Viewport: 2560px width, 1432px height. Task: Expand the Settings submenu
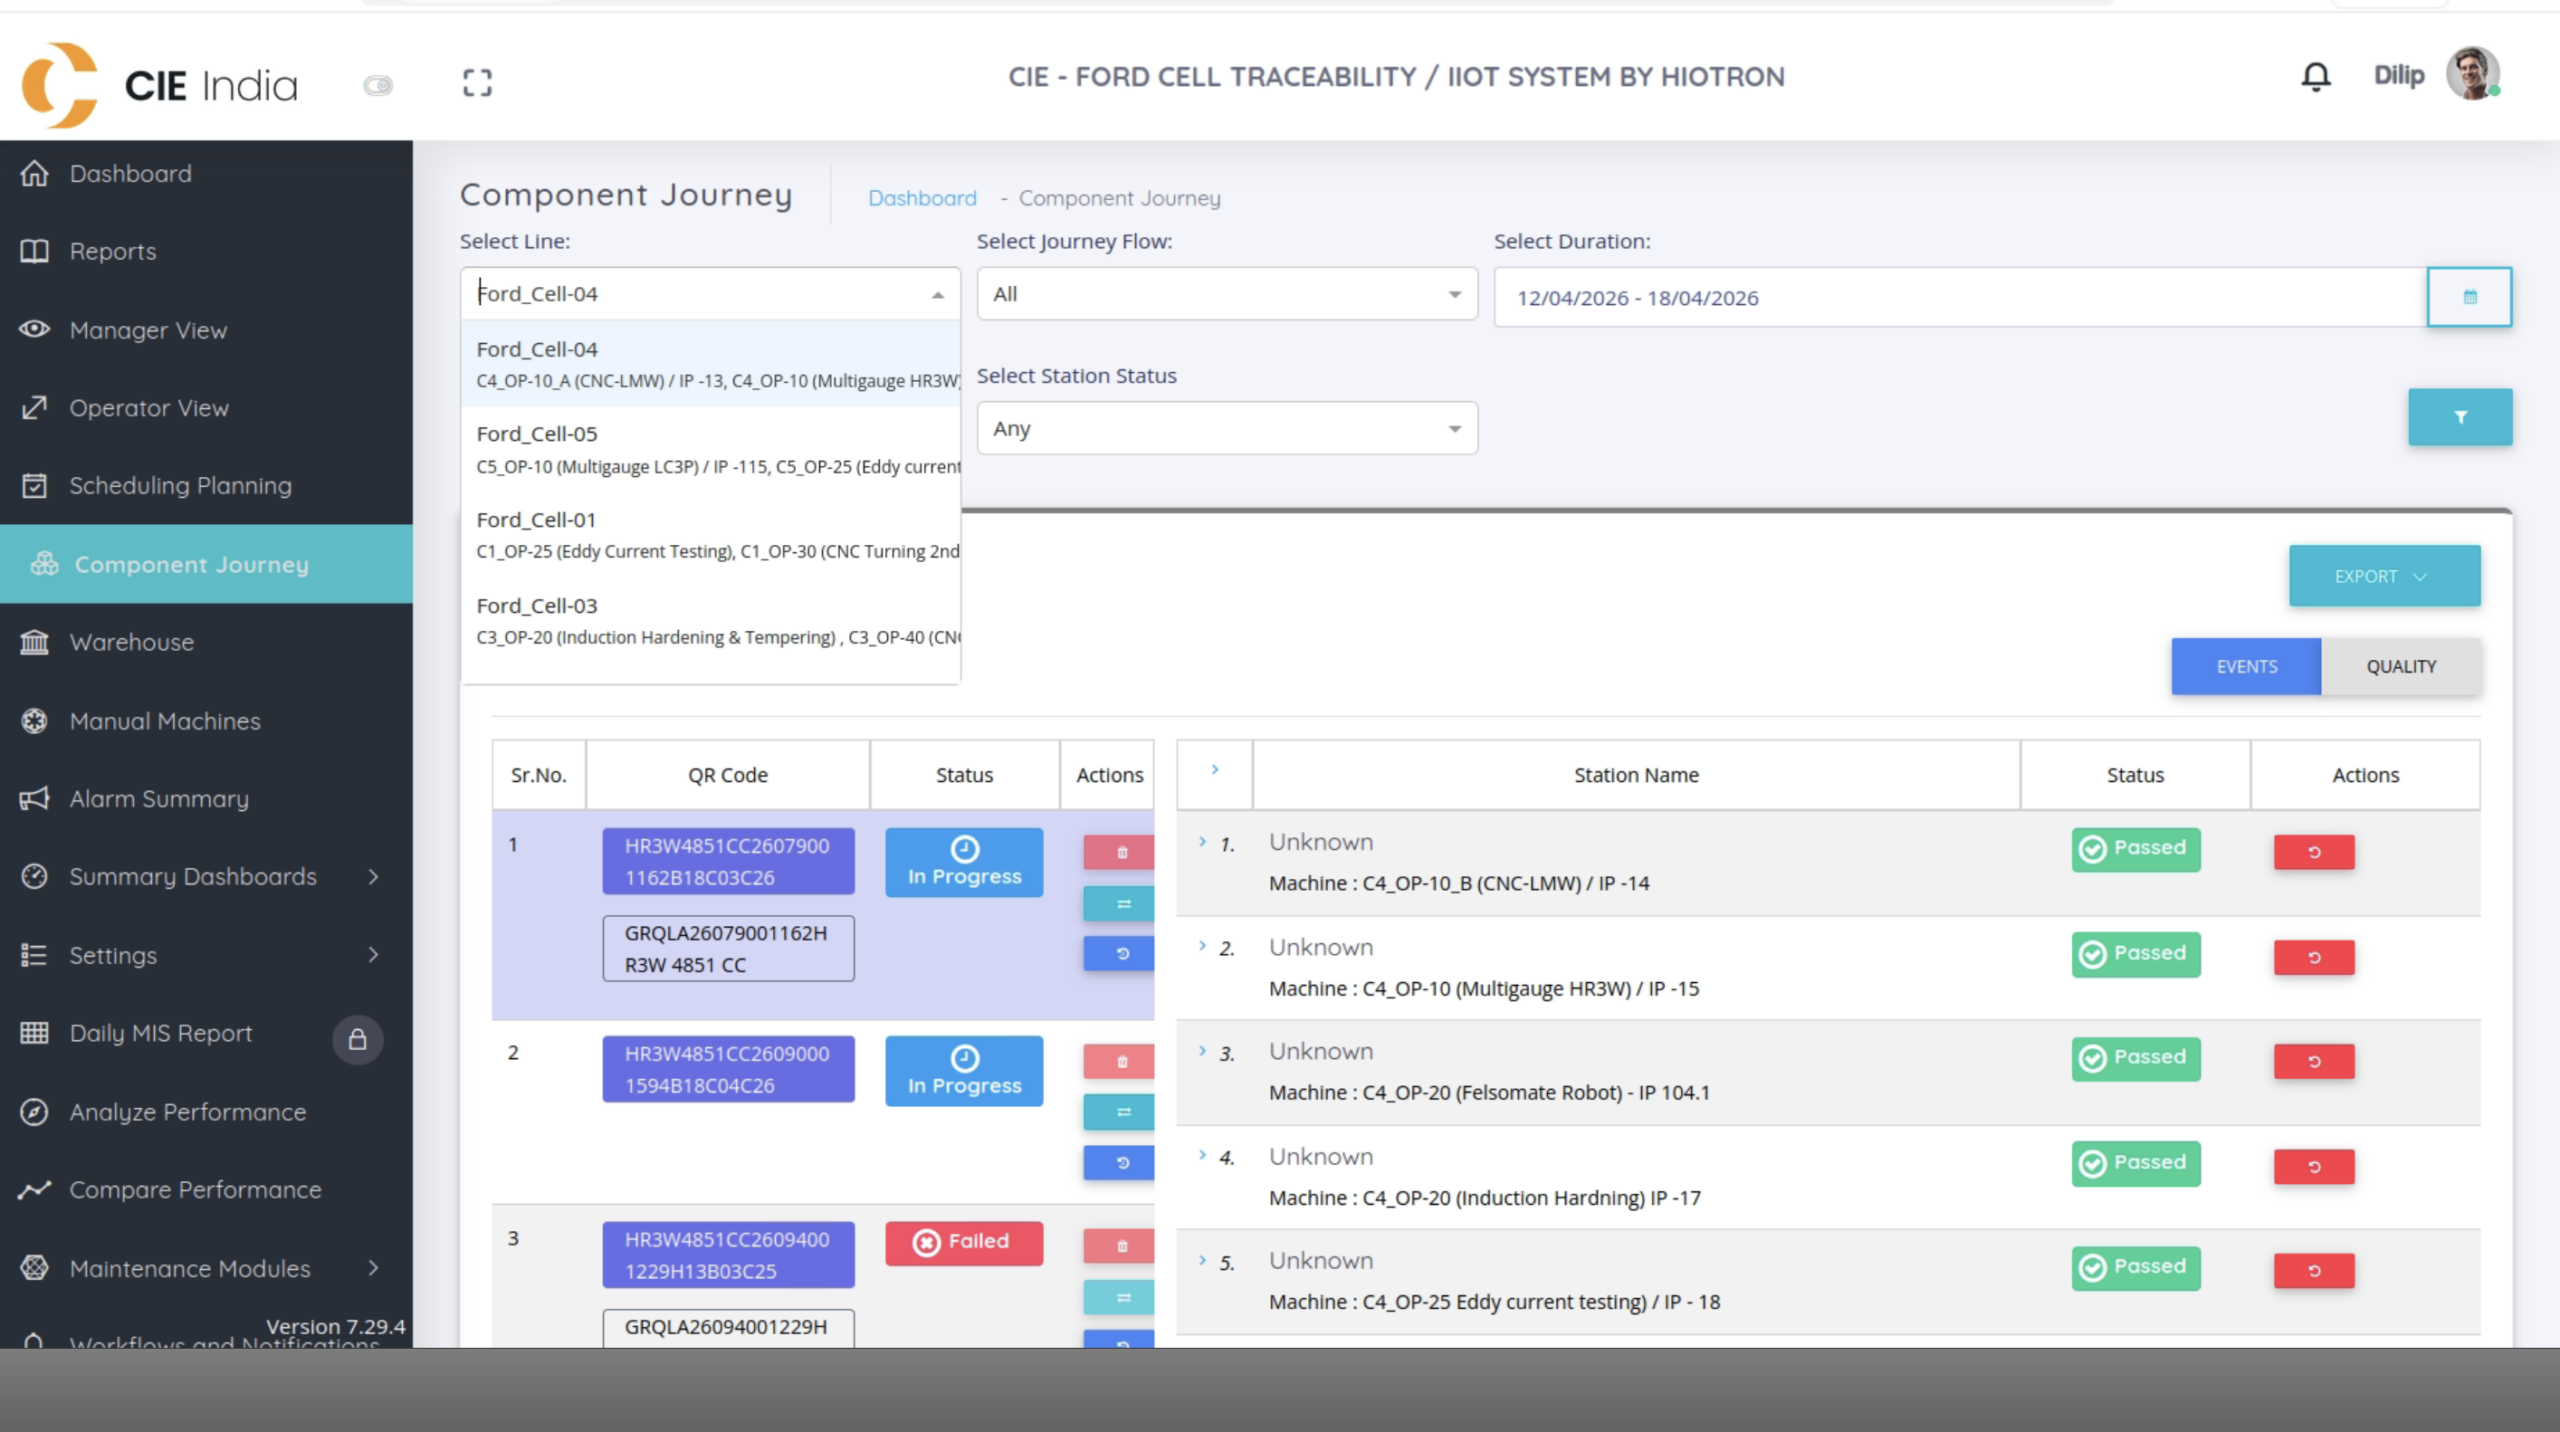(x=206, y=955)
